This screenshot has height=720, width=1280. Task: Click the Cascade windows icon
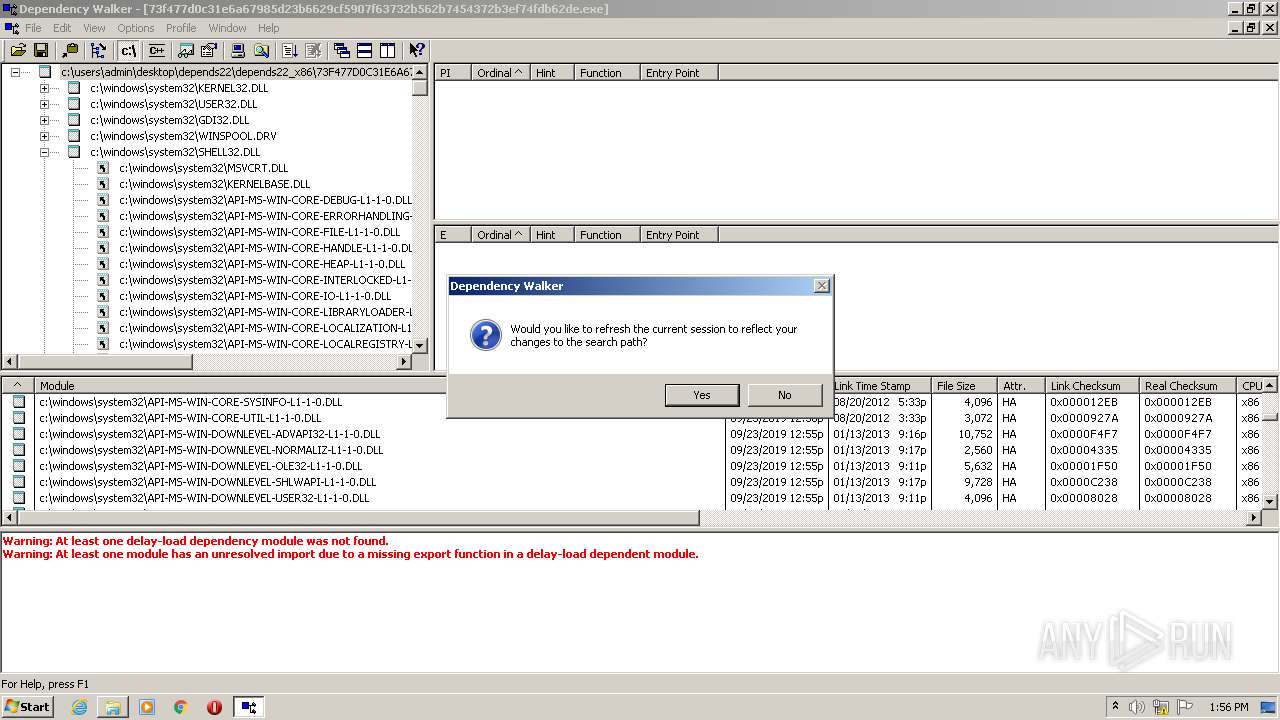tap(342, 50)
